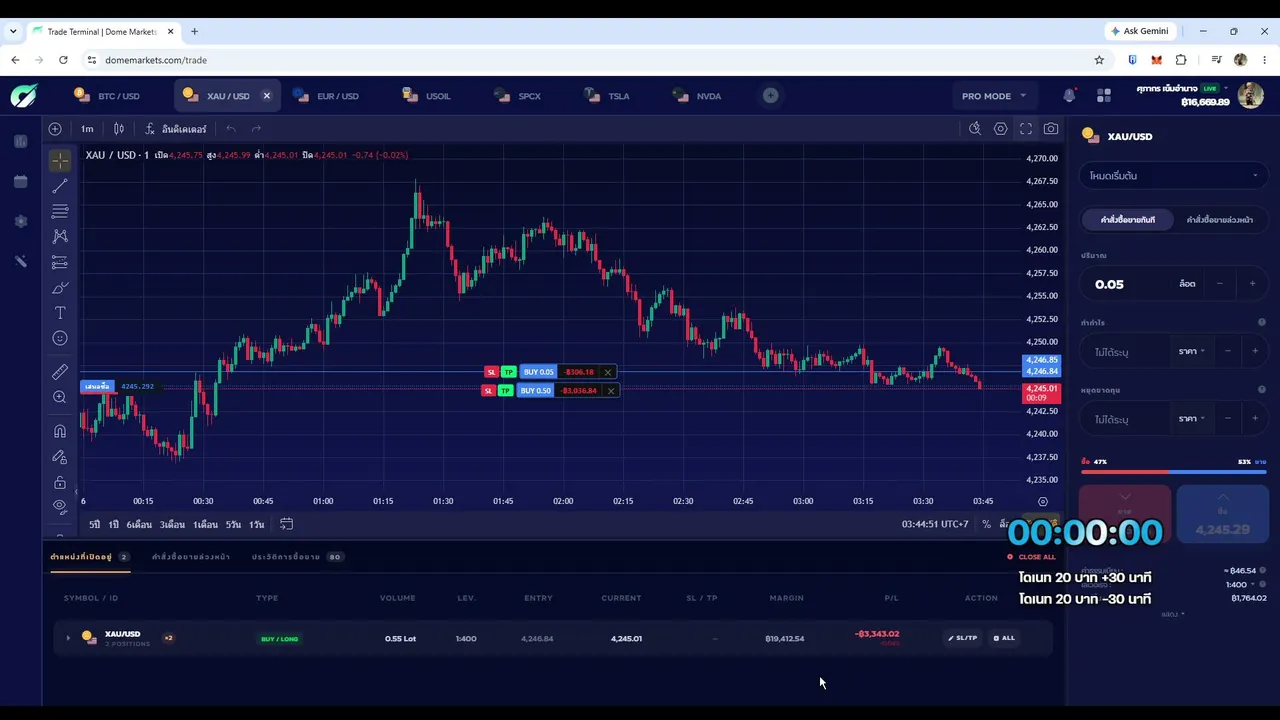The image size is (1280, 720).
Task: Increase lot volume with plus button
Action: (1252, 284)
